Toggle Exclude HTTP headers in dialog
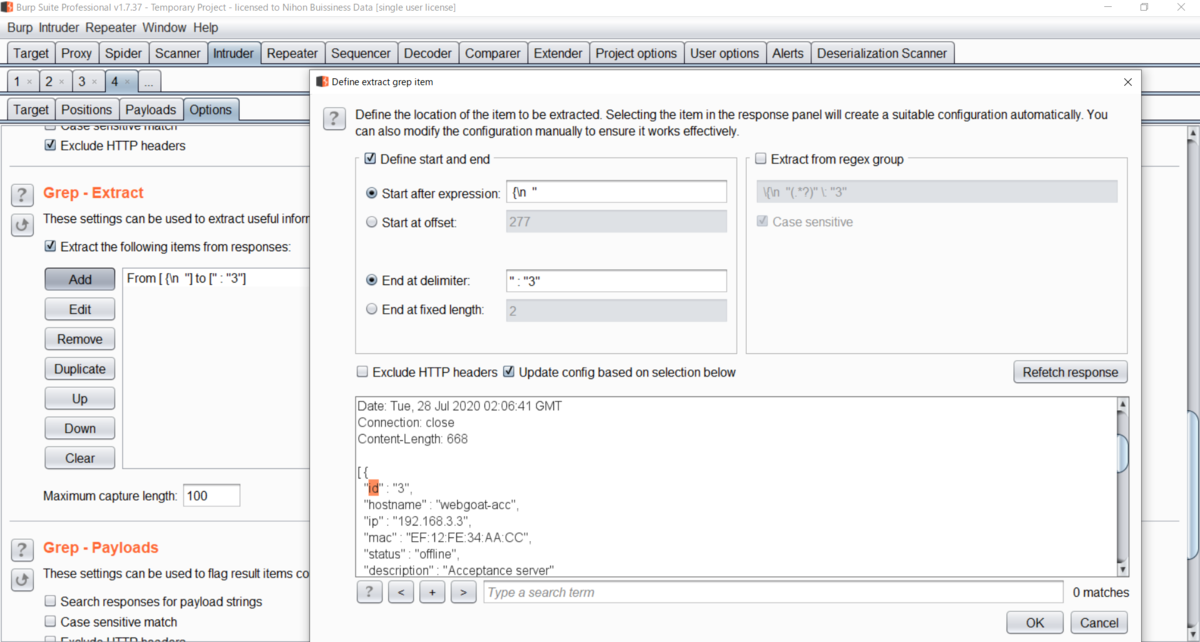The image size is (1200, 642). [x=362, y=372]
